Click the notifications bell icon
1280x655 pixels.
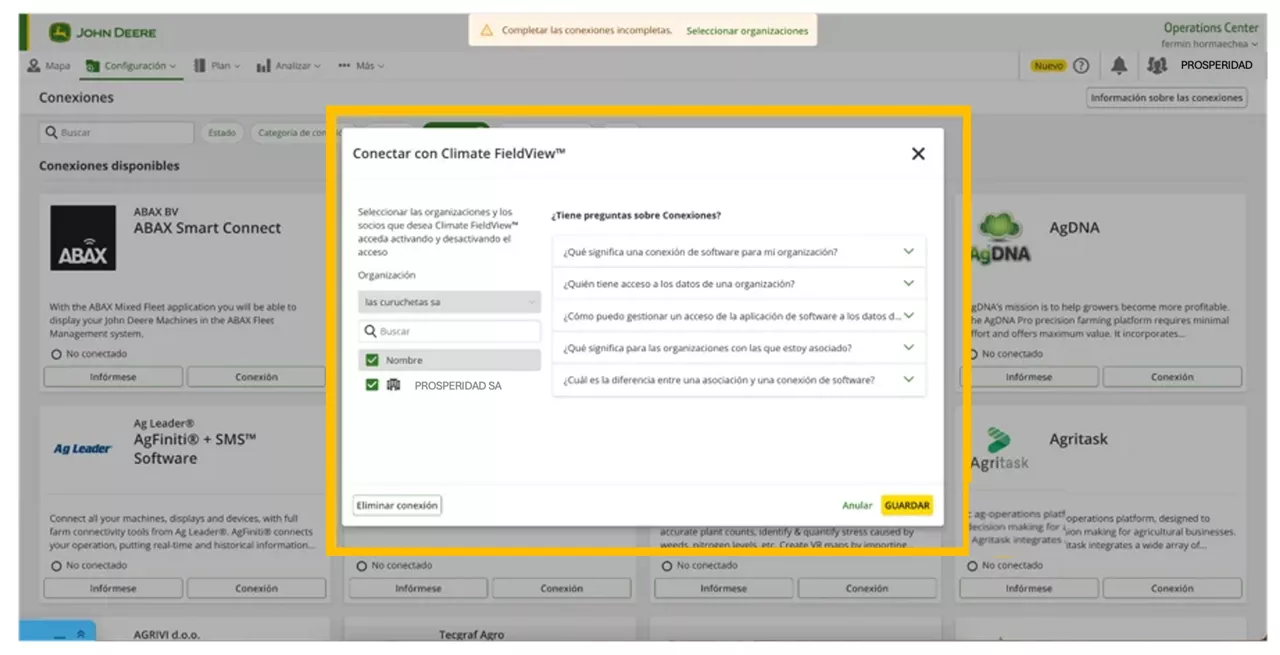[x=1119, y=66]
